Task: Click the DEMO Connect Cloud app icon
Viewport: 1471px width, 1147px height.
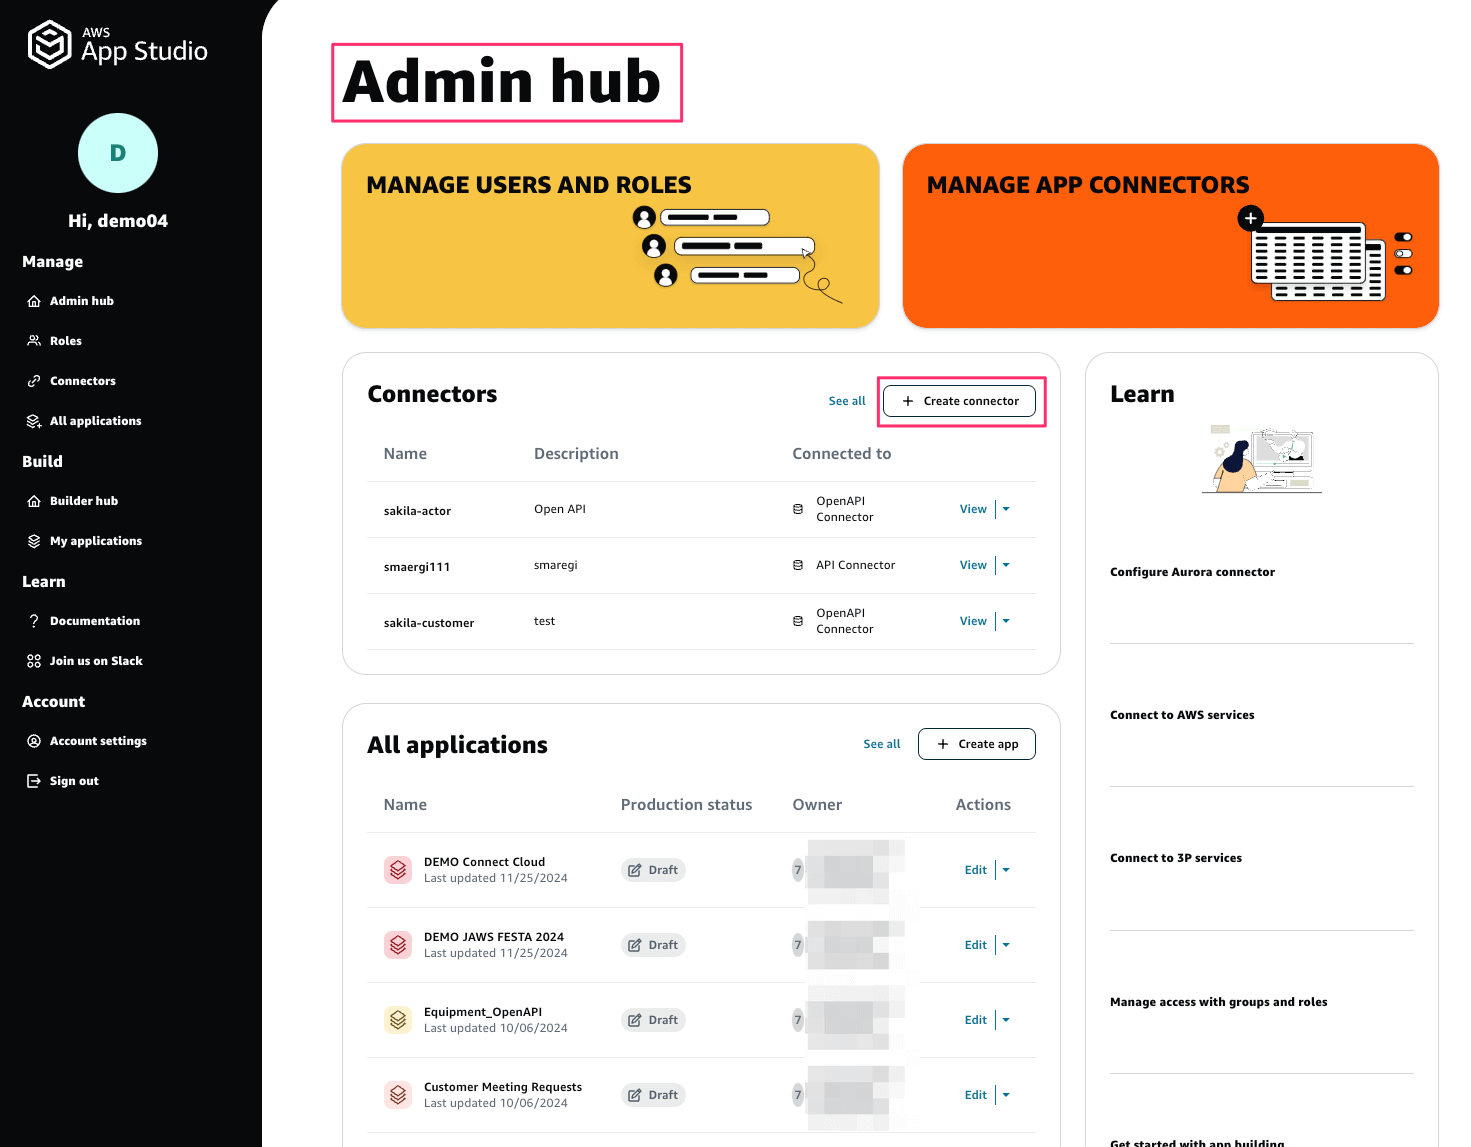Action: click(398, 870)
